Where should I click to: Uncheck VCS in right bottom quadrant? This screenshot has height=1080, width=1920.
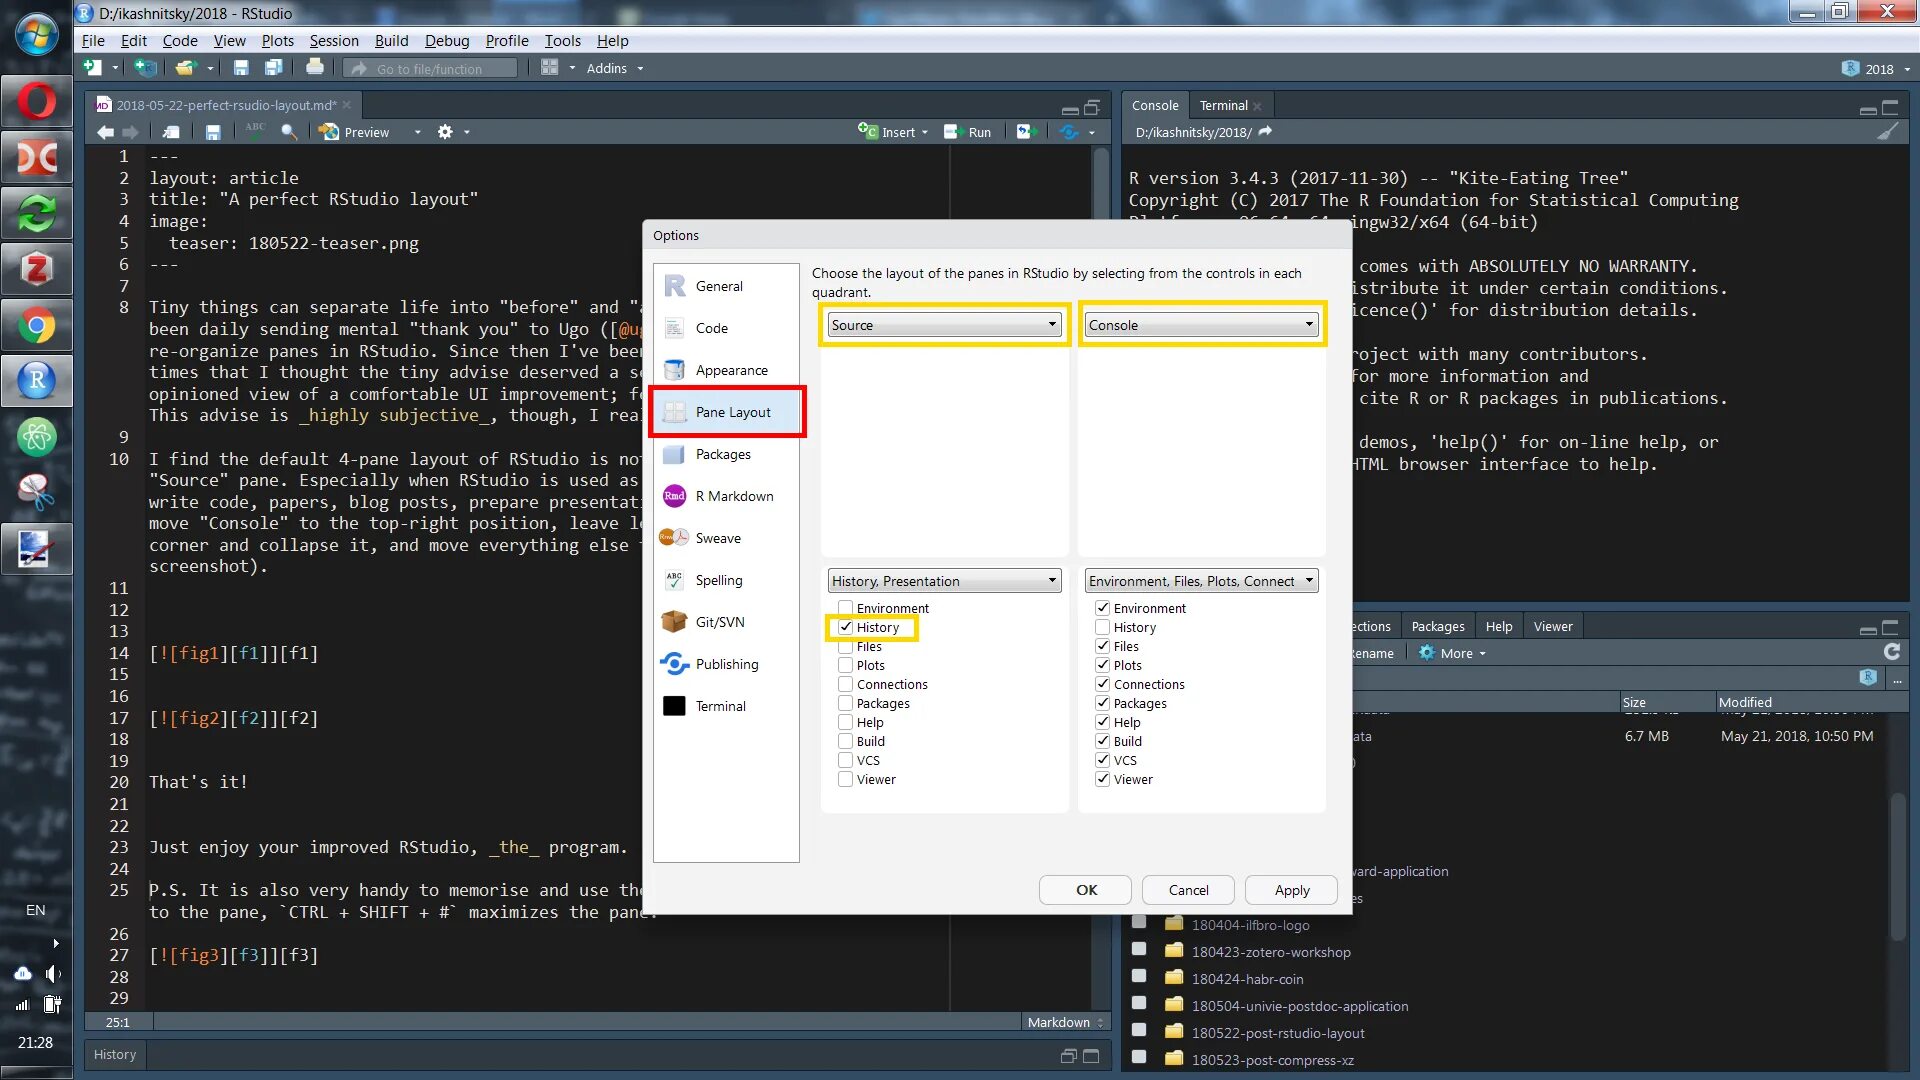click(x=1102, y=760)
